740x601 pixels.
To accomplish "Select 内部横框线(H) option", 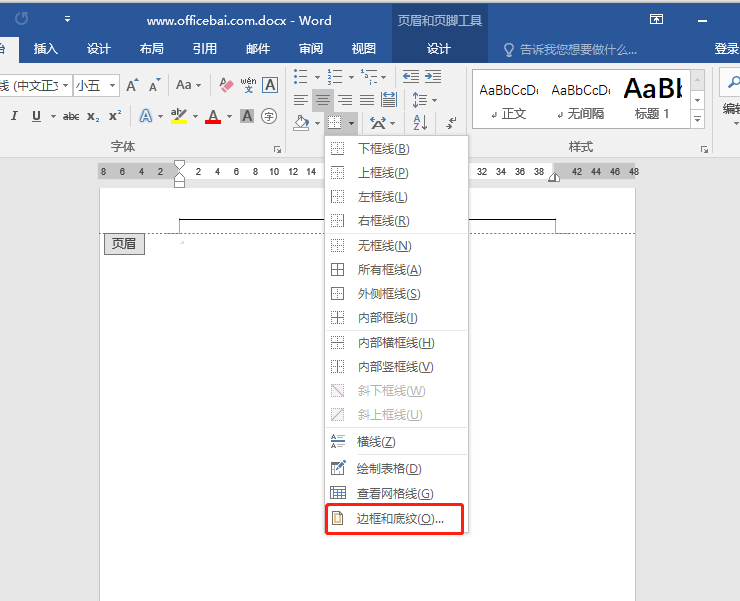I will (396, 343).
